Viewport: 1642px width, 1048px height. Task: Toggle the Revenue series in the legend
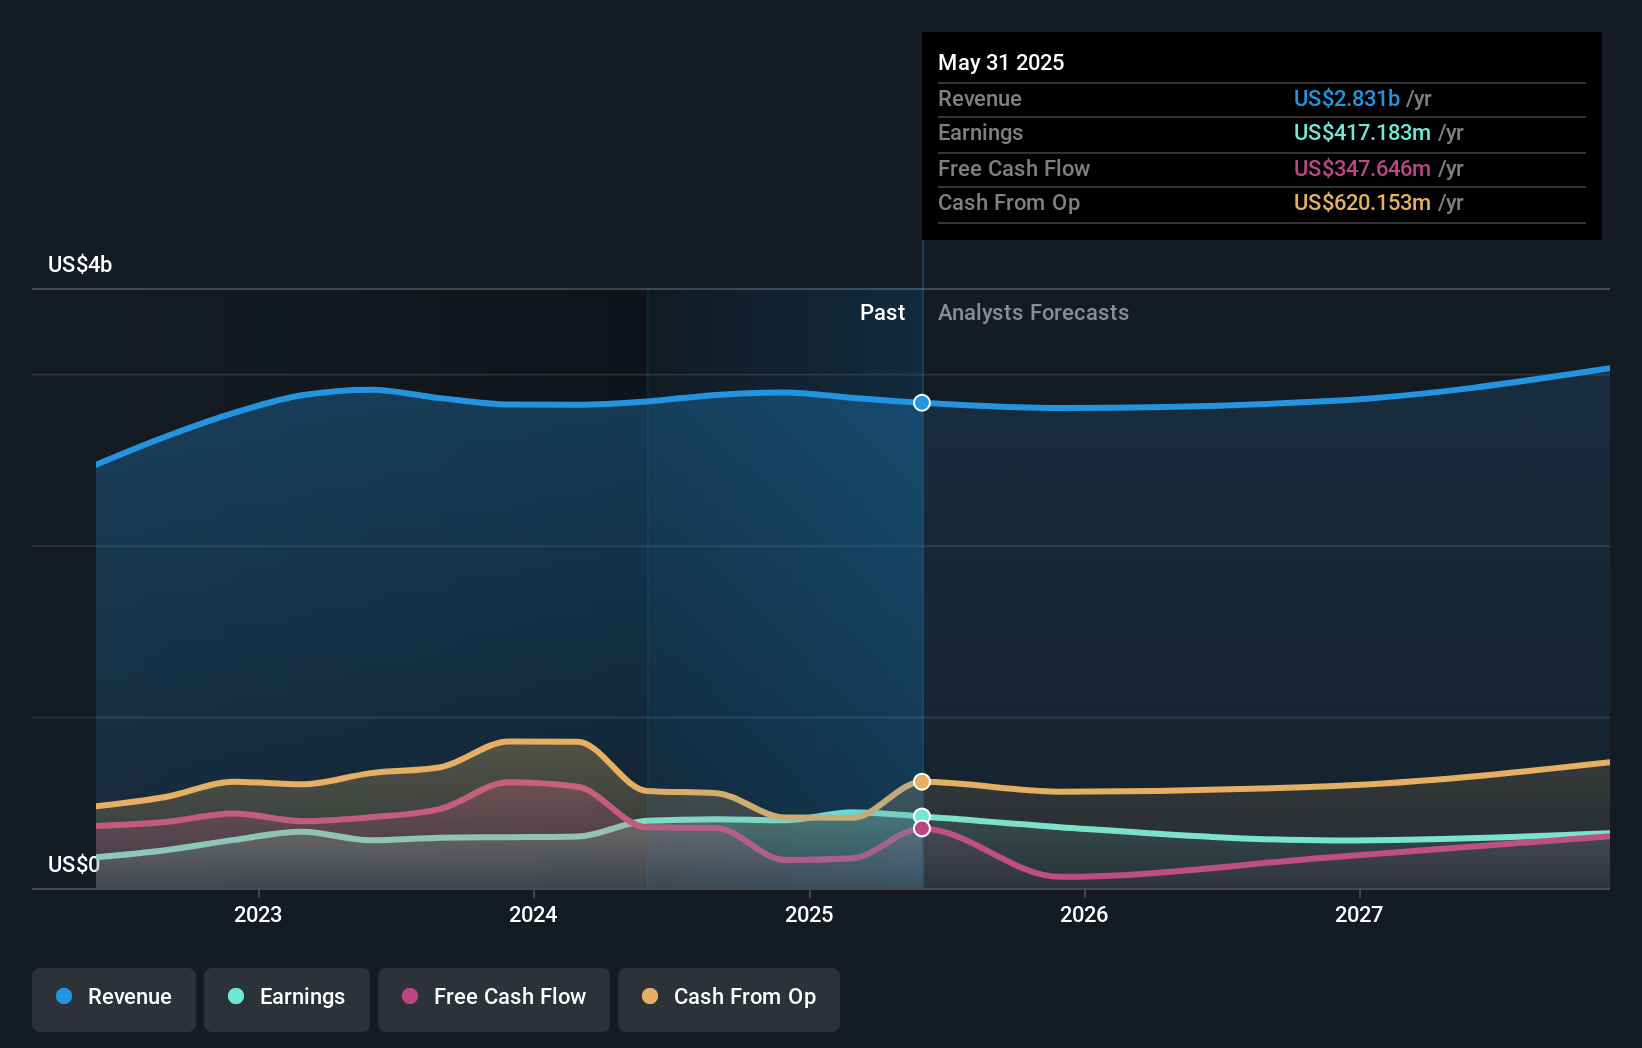(x=114, y=999)
